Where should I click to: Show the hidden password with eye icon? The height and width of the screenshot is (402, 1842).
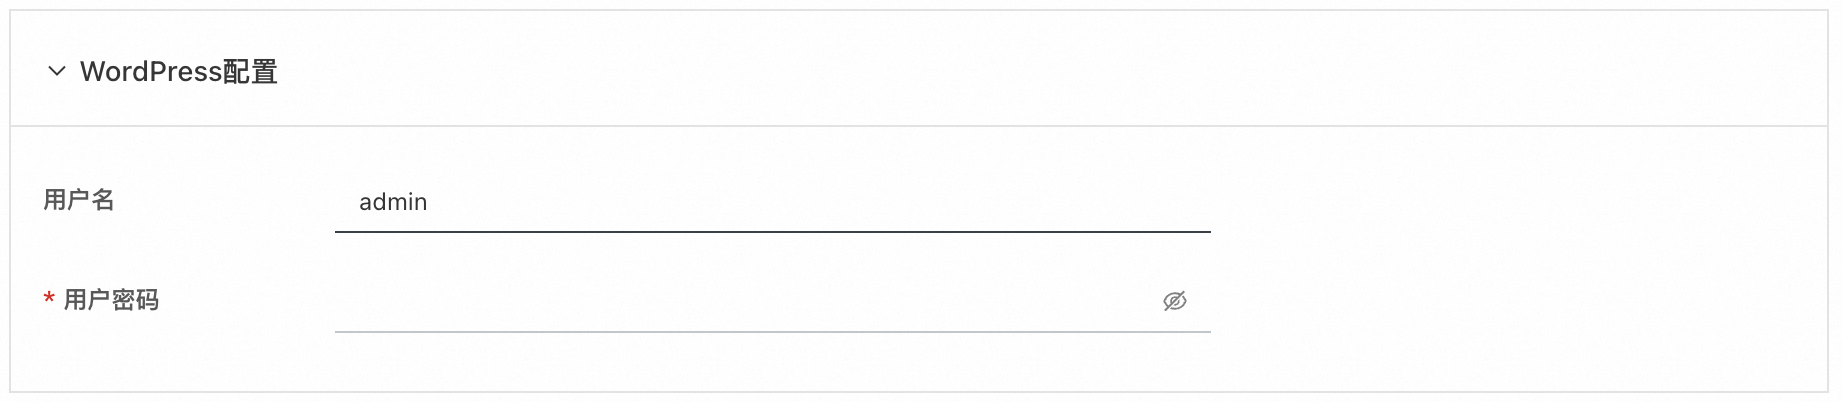(1174, 301)
